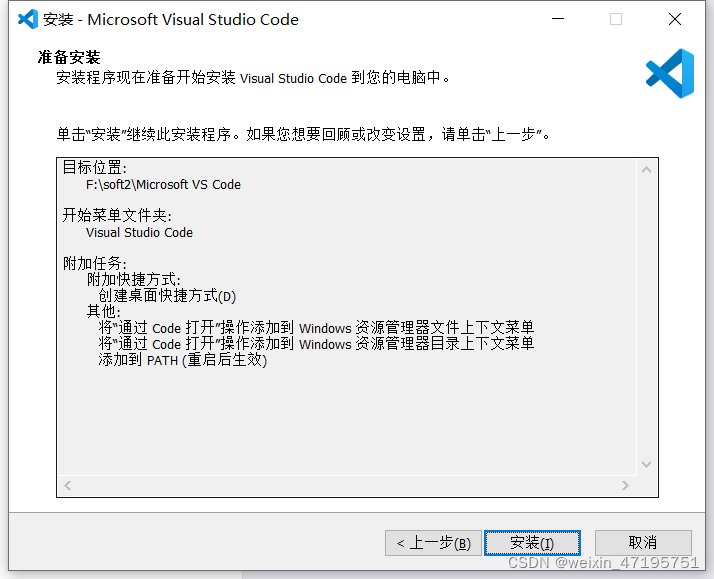Click the 安装 - Microsoft Visual Studio Code title
This screenshot has width=714, height=579.
pos(171,20)
